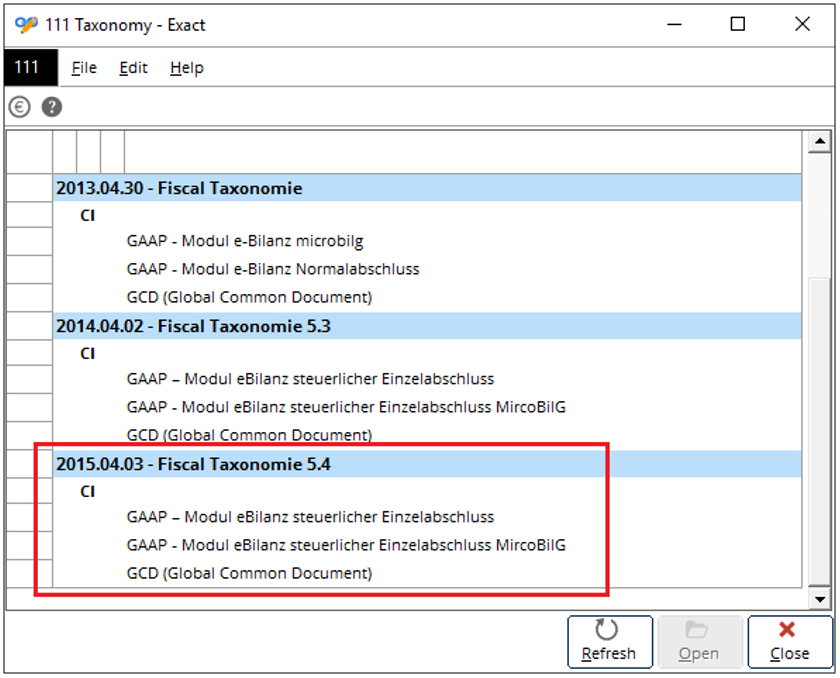Maximize the Taxonomy window
Viewport: 840px width, 678px height.
point(738,24)
